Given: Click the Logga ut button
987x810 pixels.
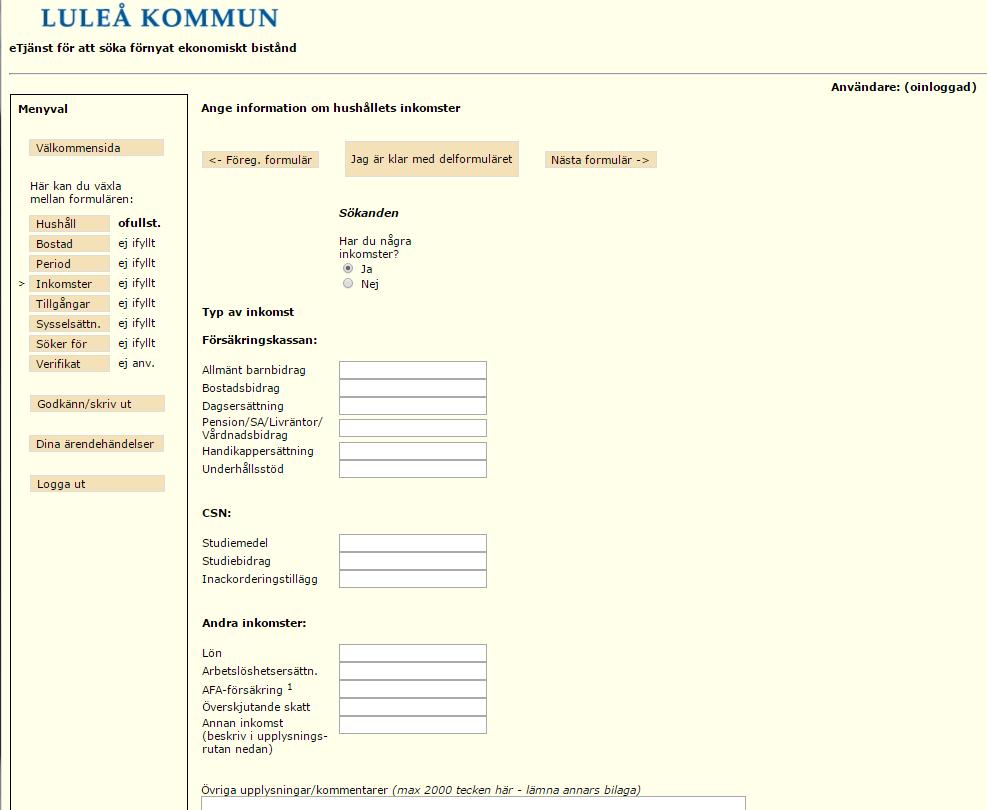Looking at the screenshot, I should click(x=97, y=484).
